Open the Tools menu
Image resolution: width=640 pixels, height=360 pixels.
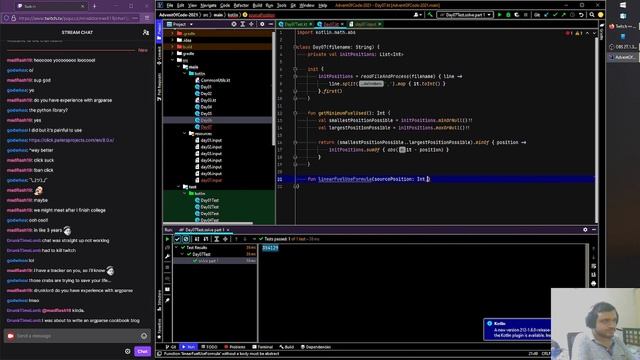[282, 5]
